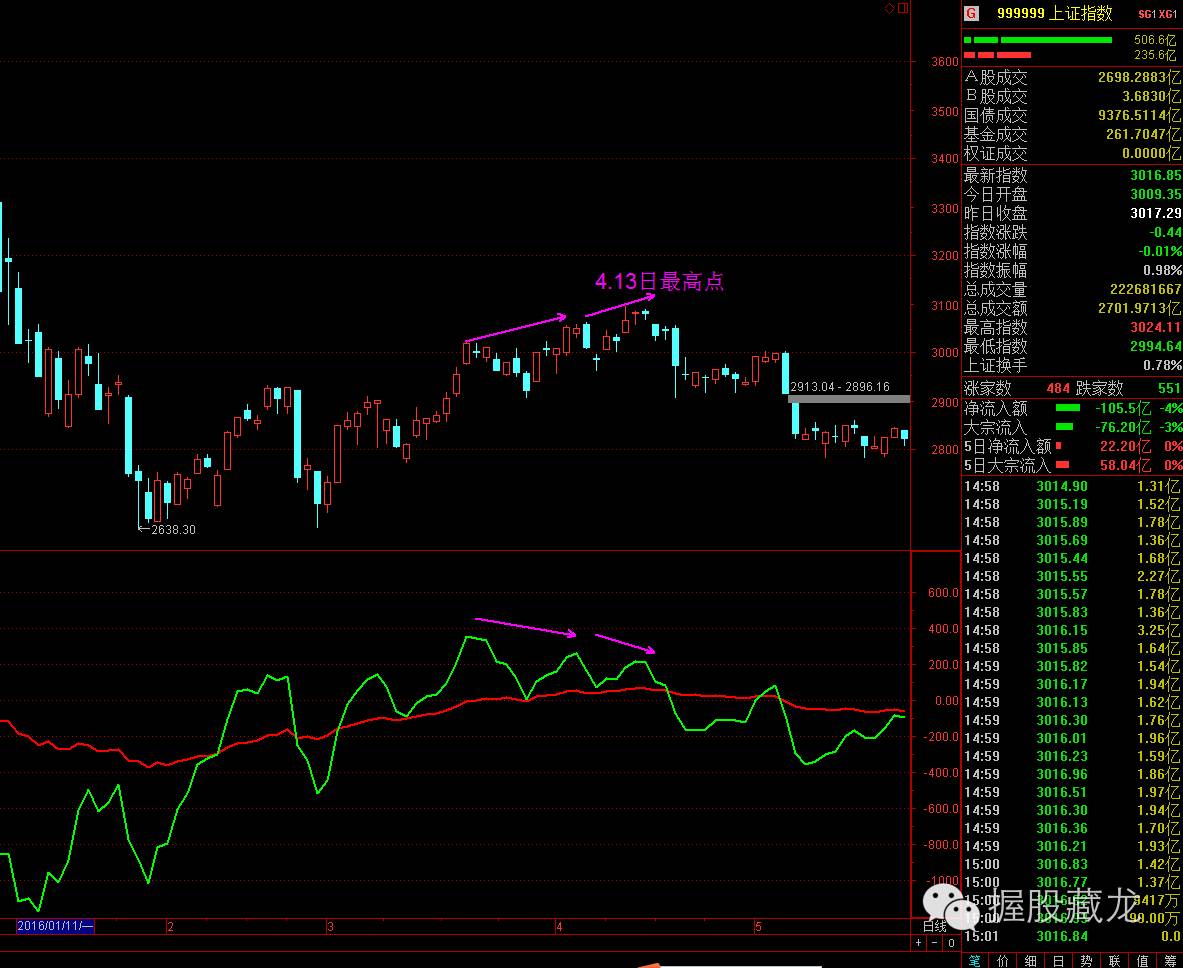The height and width of the screenshot is (968, 1183).
Task: Click the 3000 price axis label
Action: pos(945,353)
